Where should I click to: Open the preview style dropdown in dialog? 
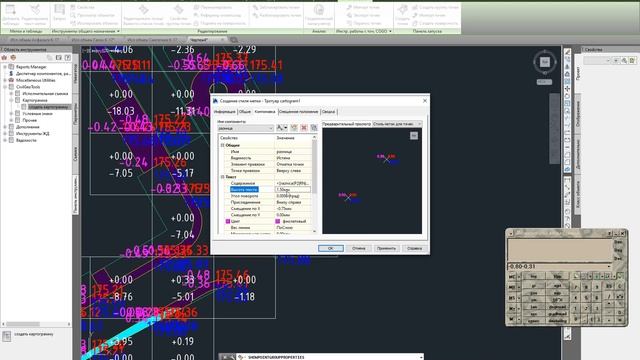coord(397,123)
